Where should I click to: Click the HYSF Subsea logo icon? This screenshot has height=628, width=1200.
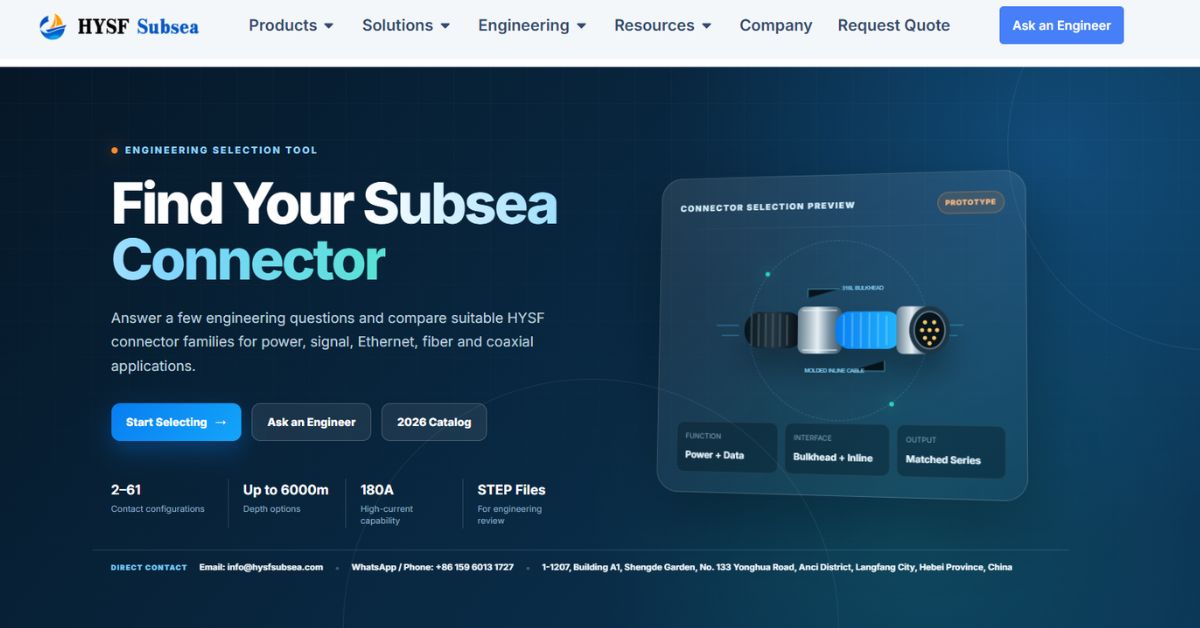click(52, 26)
